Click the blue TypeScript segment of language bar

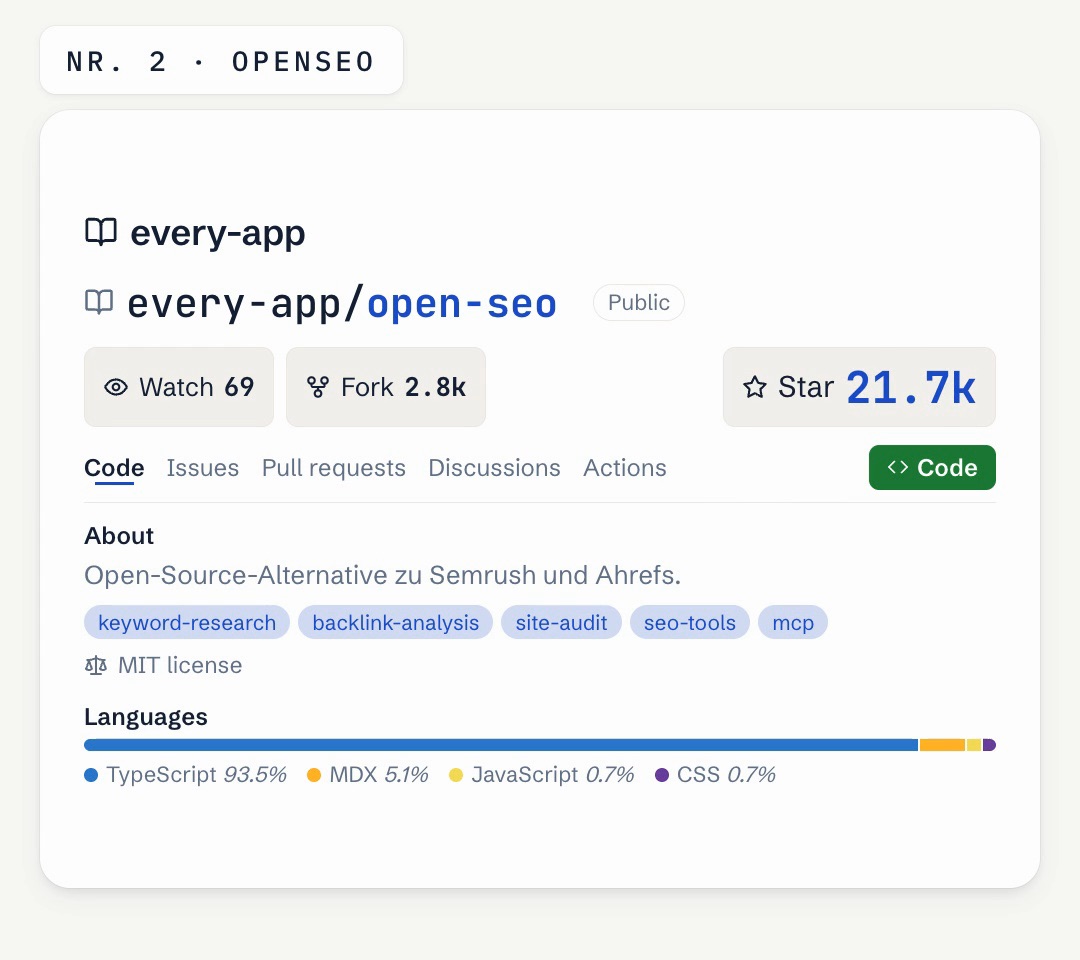501,745
